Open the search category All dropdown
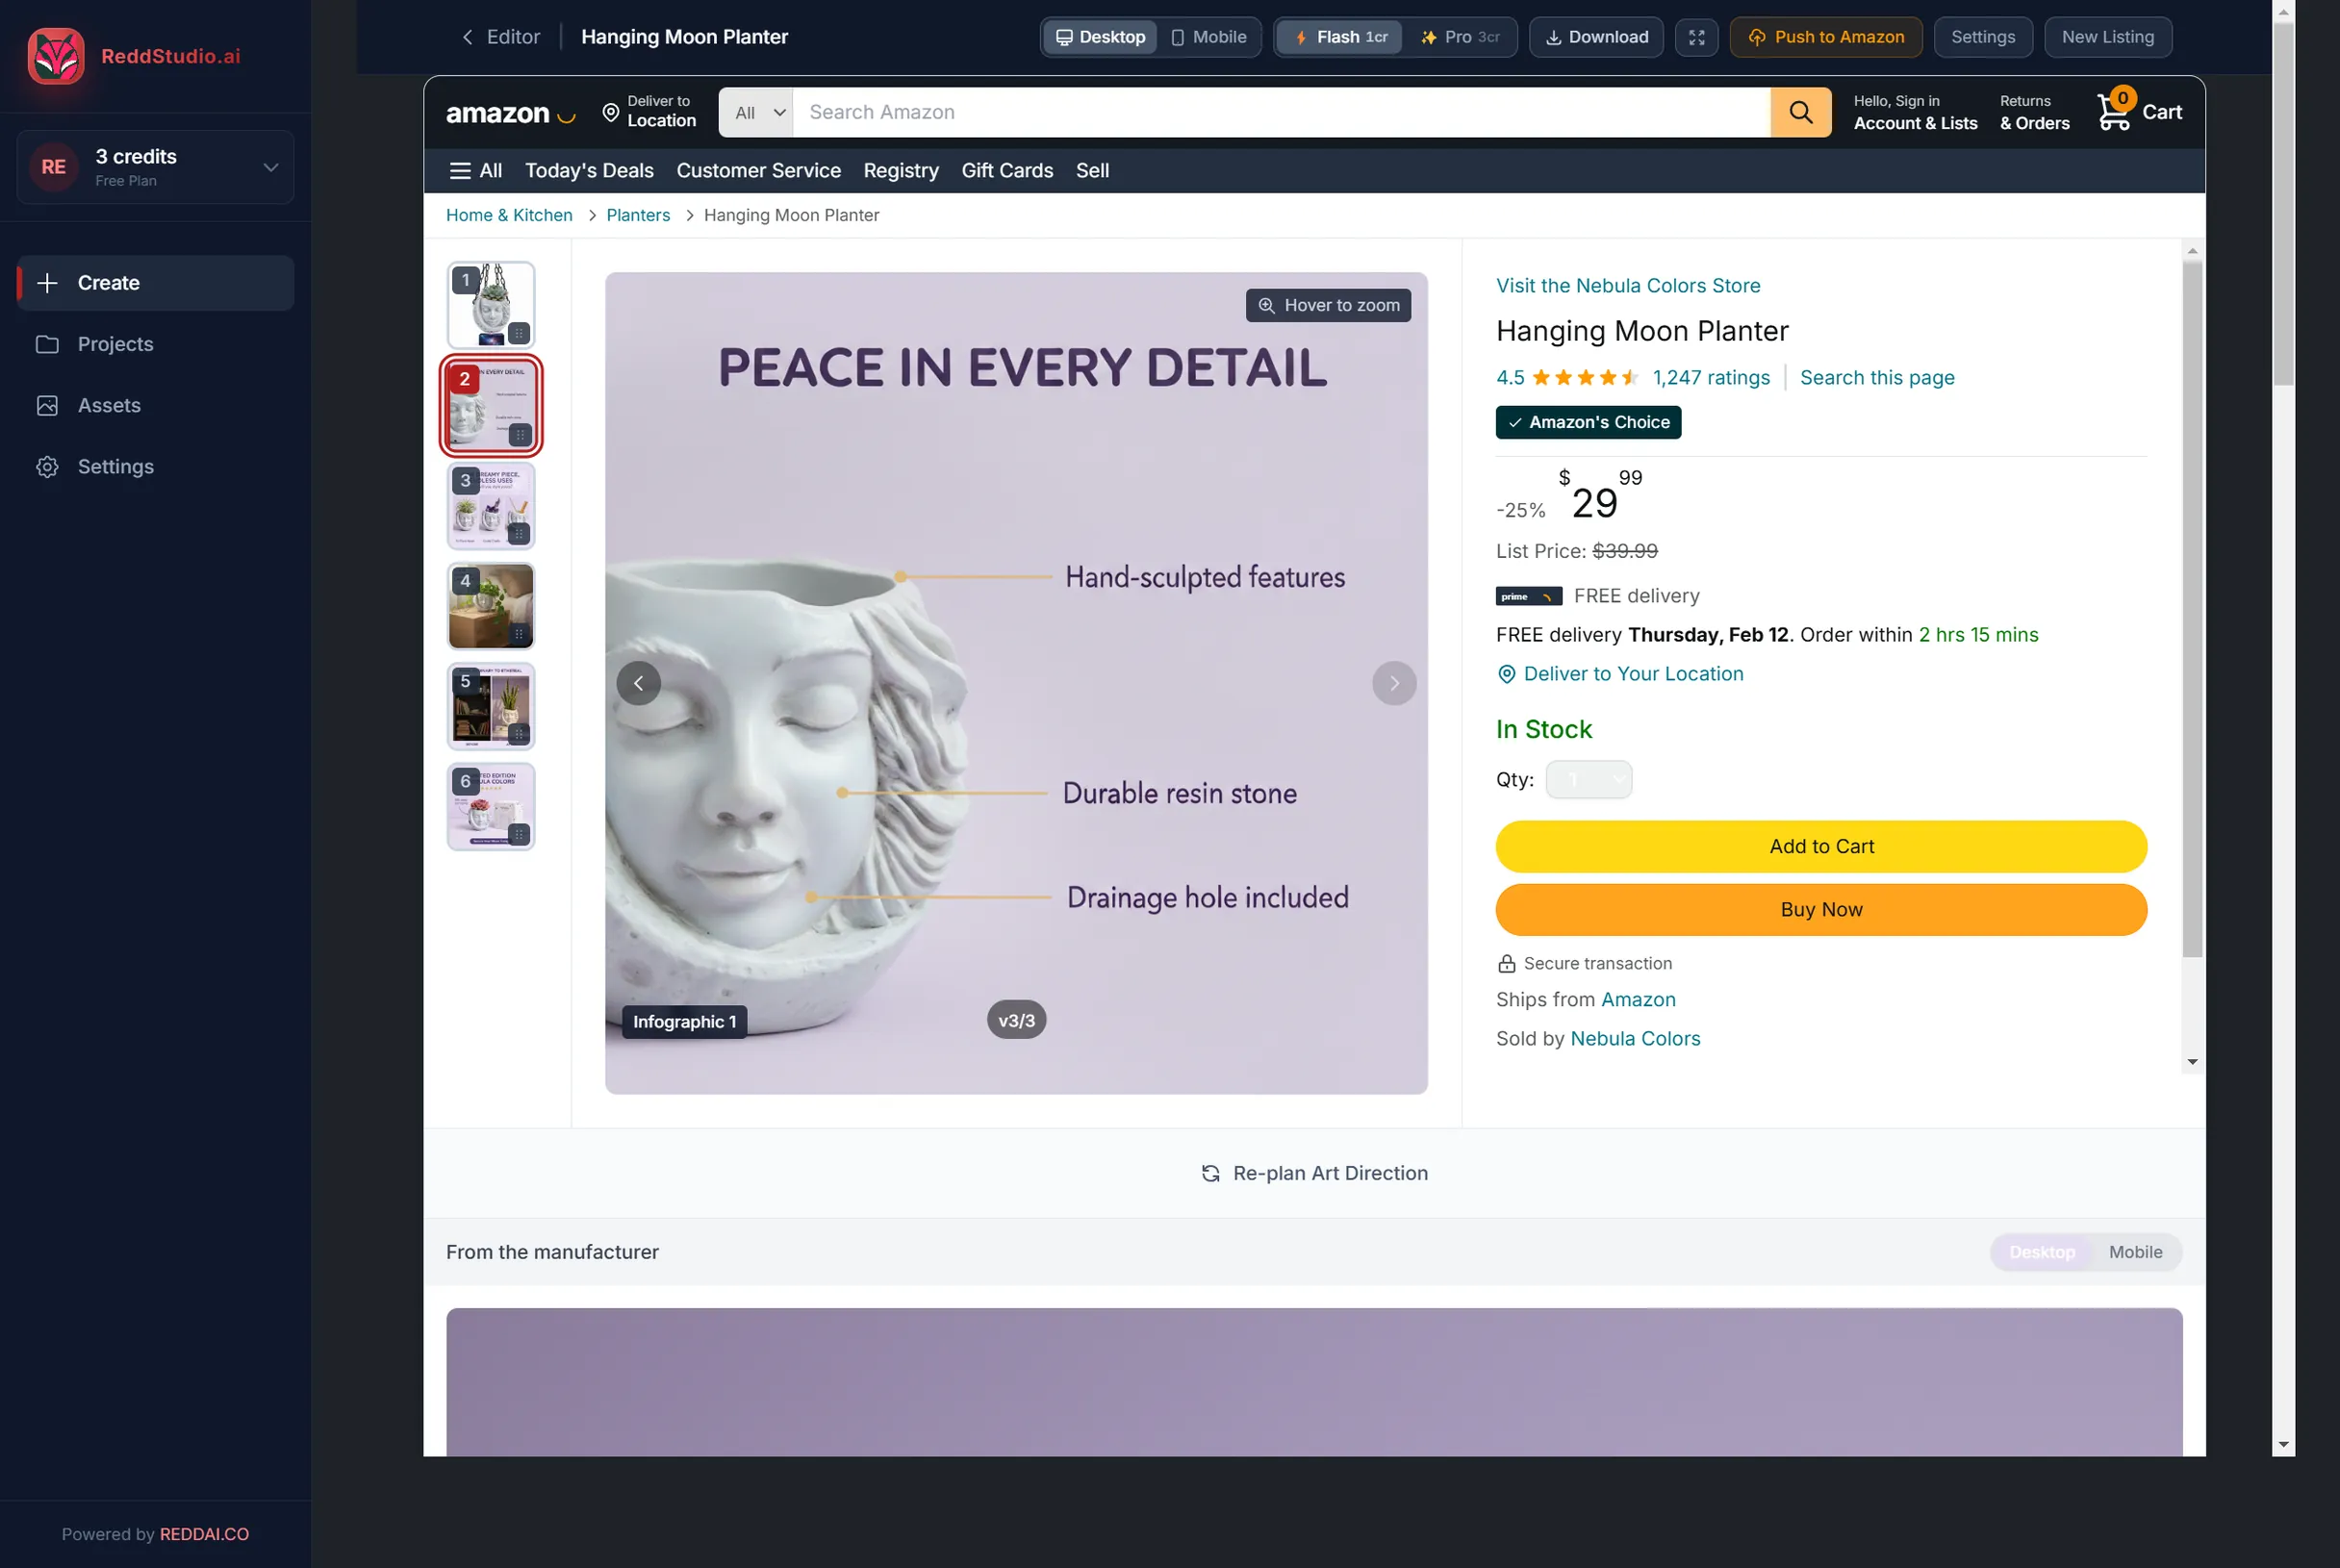The image size is (2340, 1568). click(x=756, y=112)
